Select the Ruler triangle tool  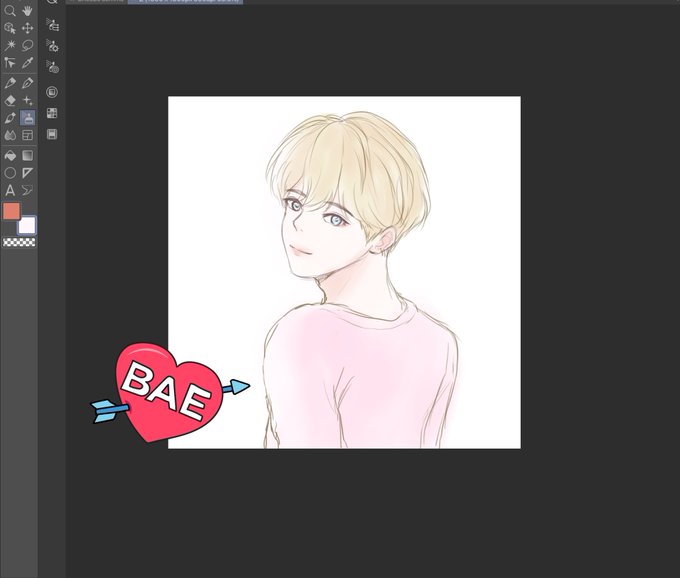coord(27,173)
